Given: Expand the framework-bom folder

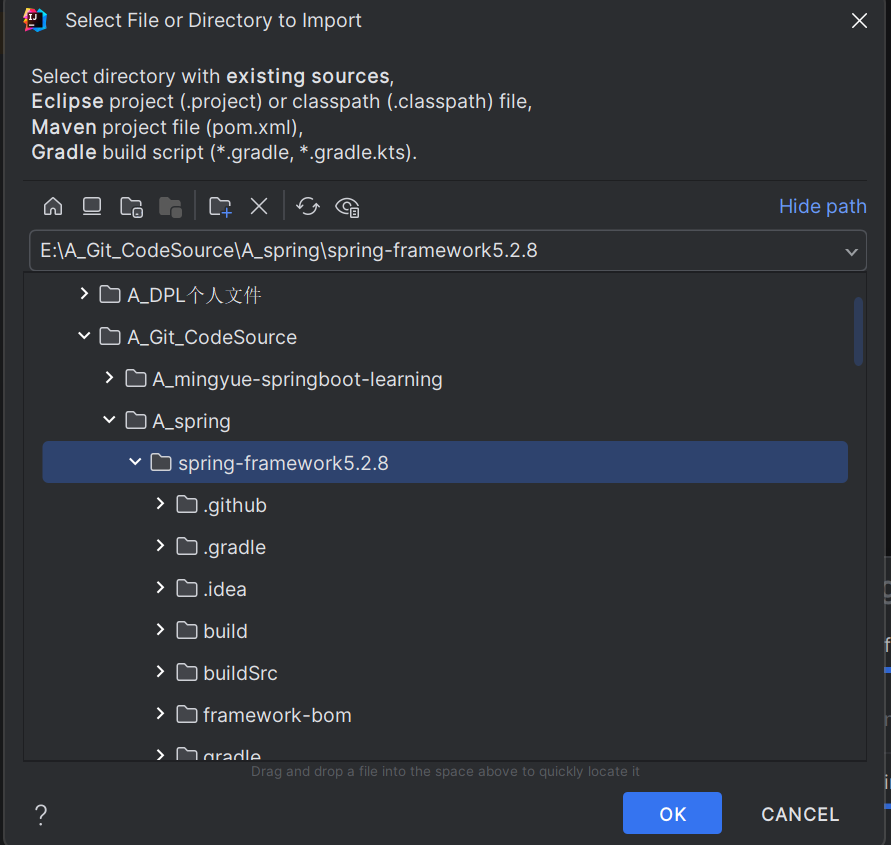Looking at the screenshot, I should tap(161, 714).
